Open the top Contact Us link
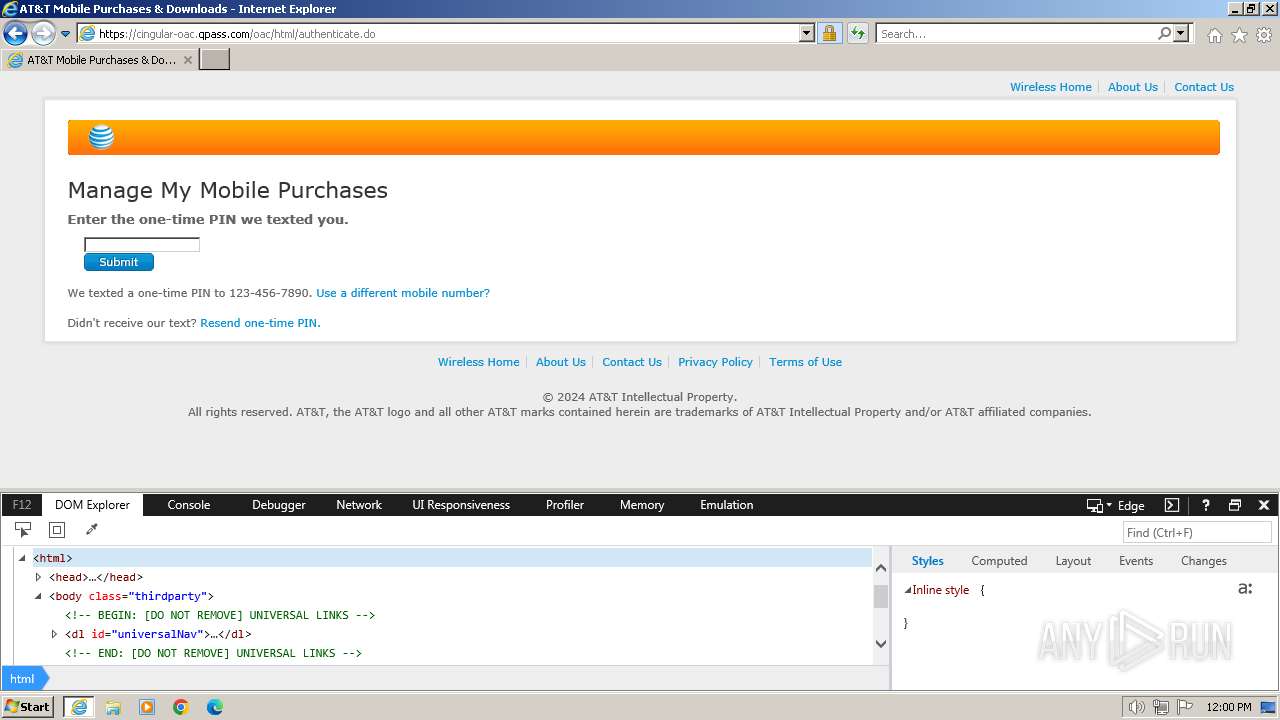This screenshot has height=720, width=1280. (x=1204, y=87)
